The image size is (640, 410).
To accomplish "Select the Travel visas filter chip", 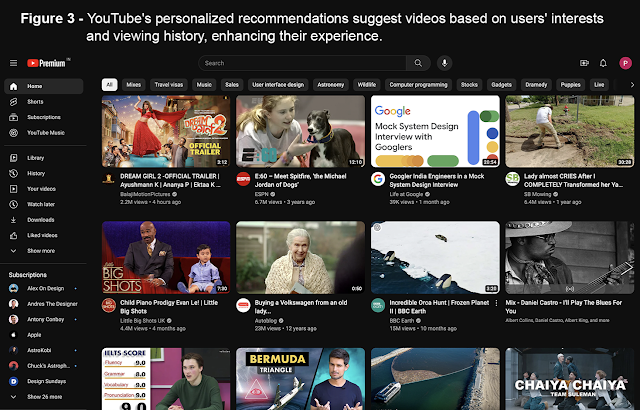I will tap(169, 85).
